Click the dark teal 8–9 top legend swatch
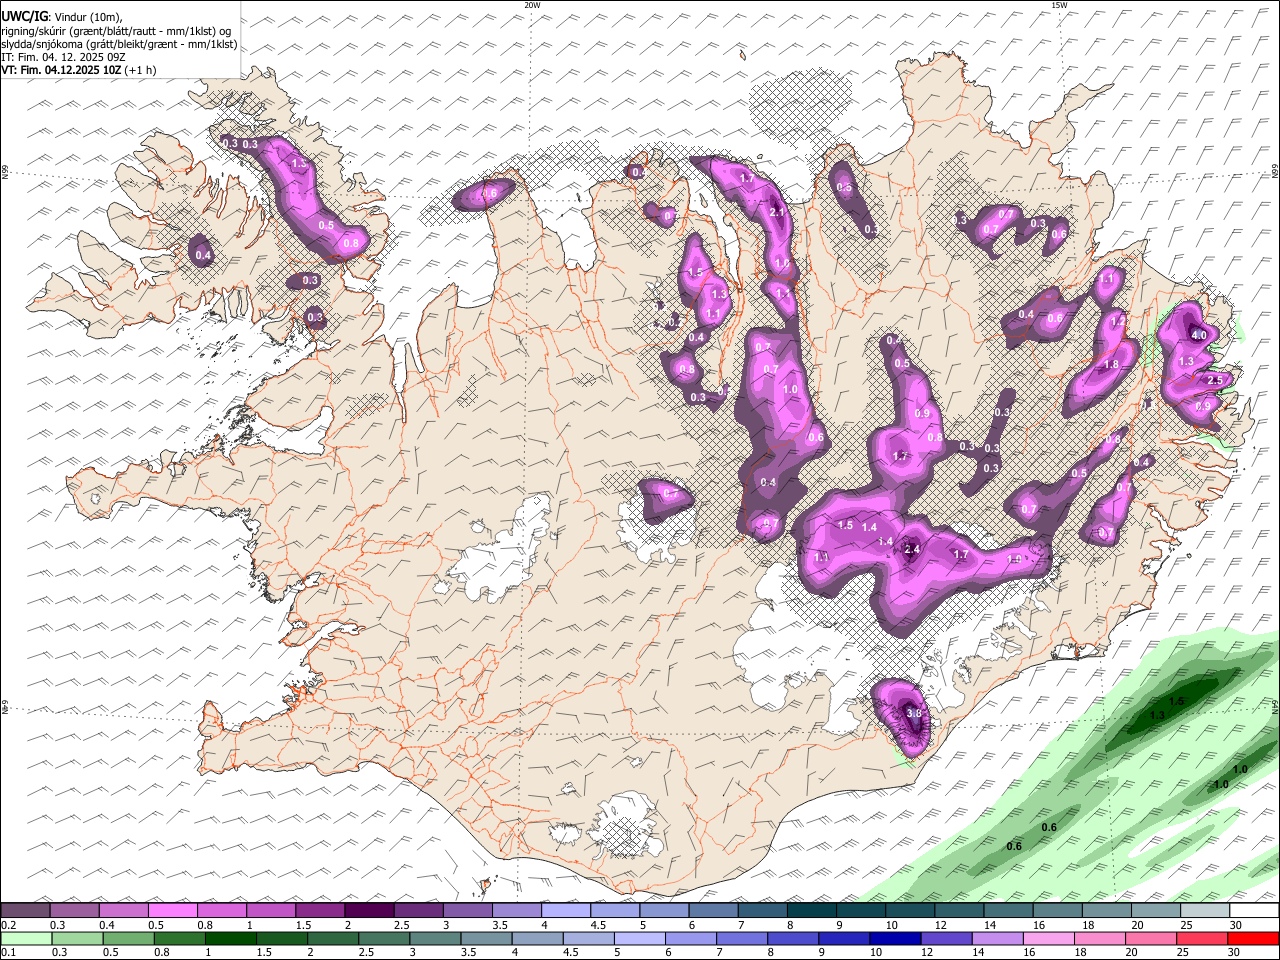The image size is (1280, 960). coord(811,911)
